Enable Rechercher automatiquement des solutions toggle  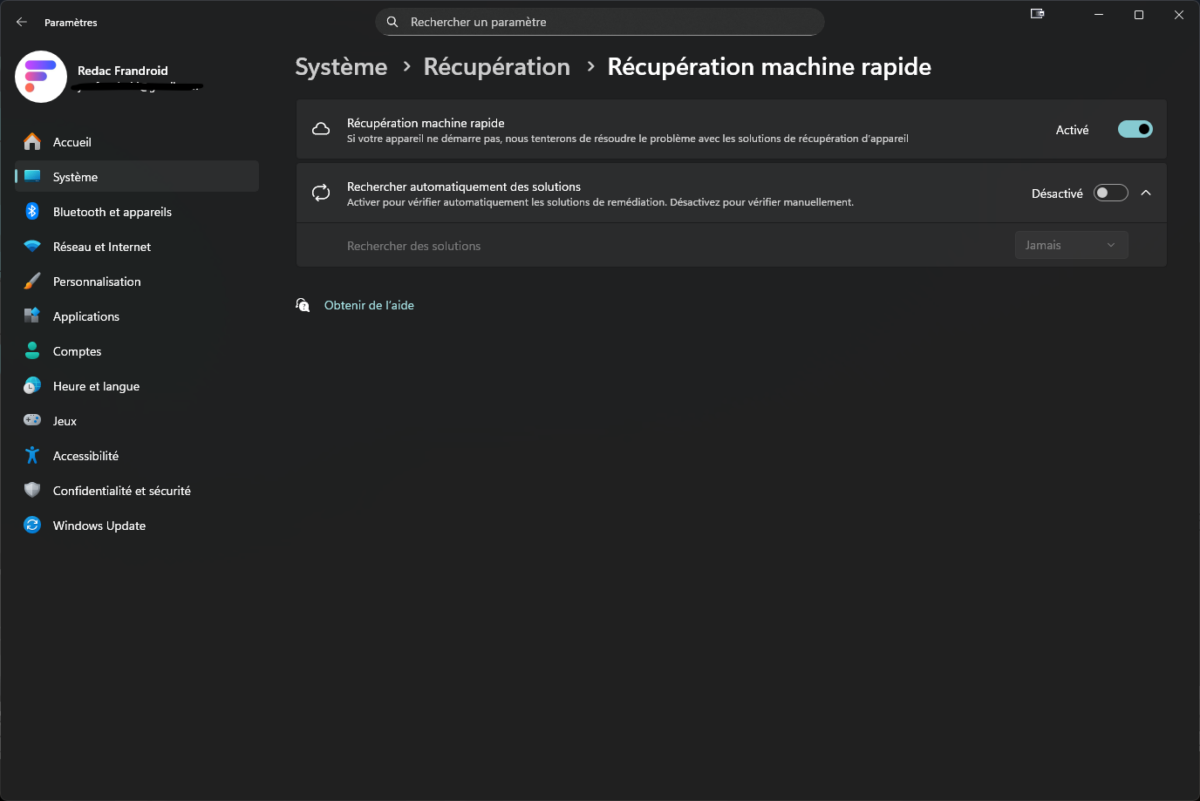tap(1110, 193)
